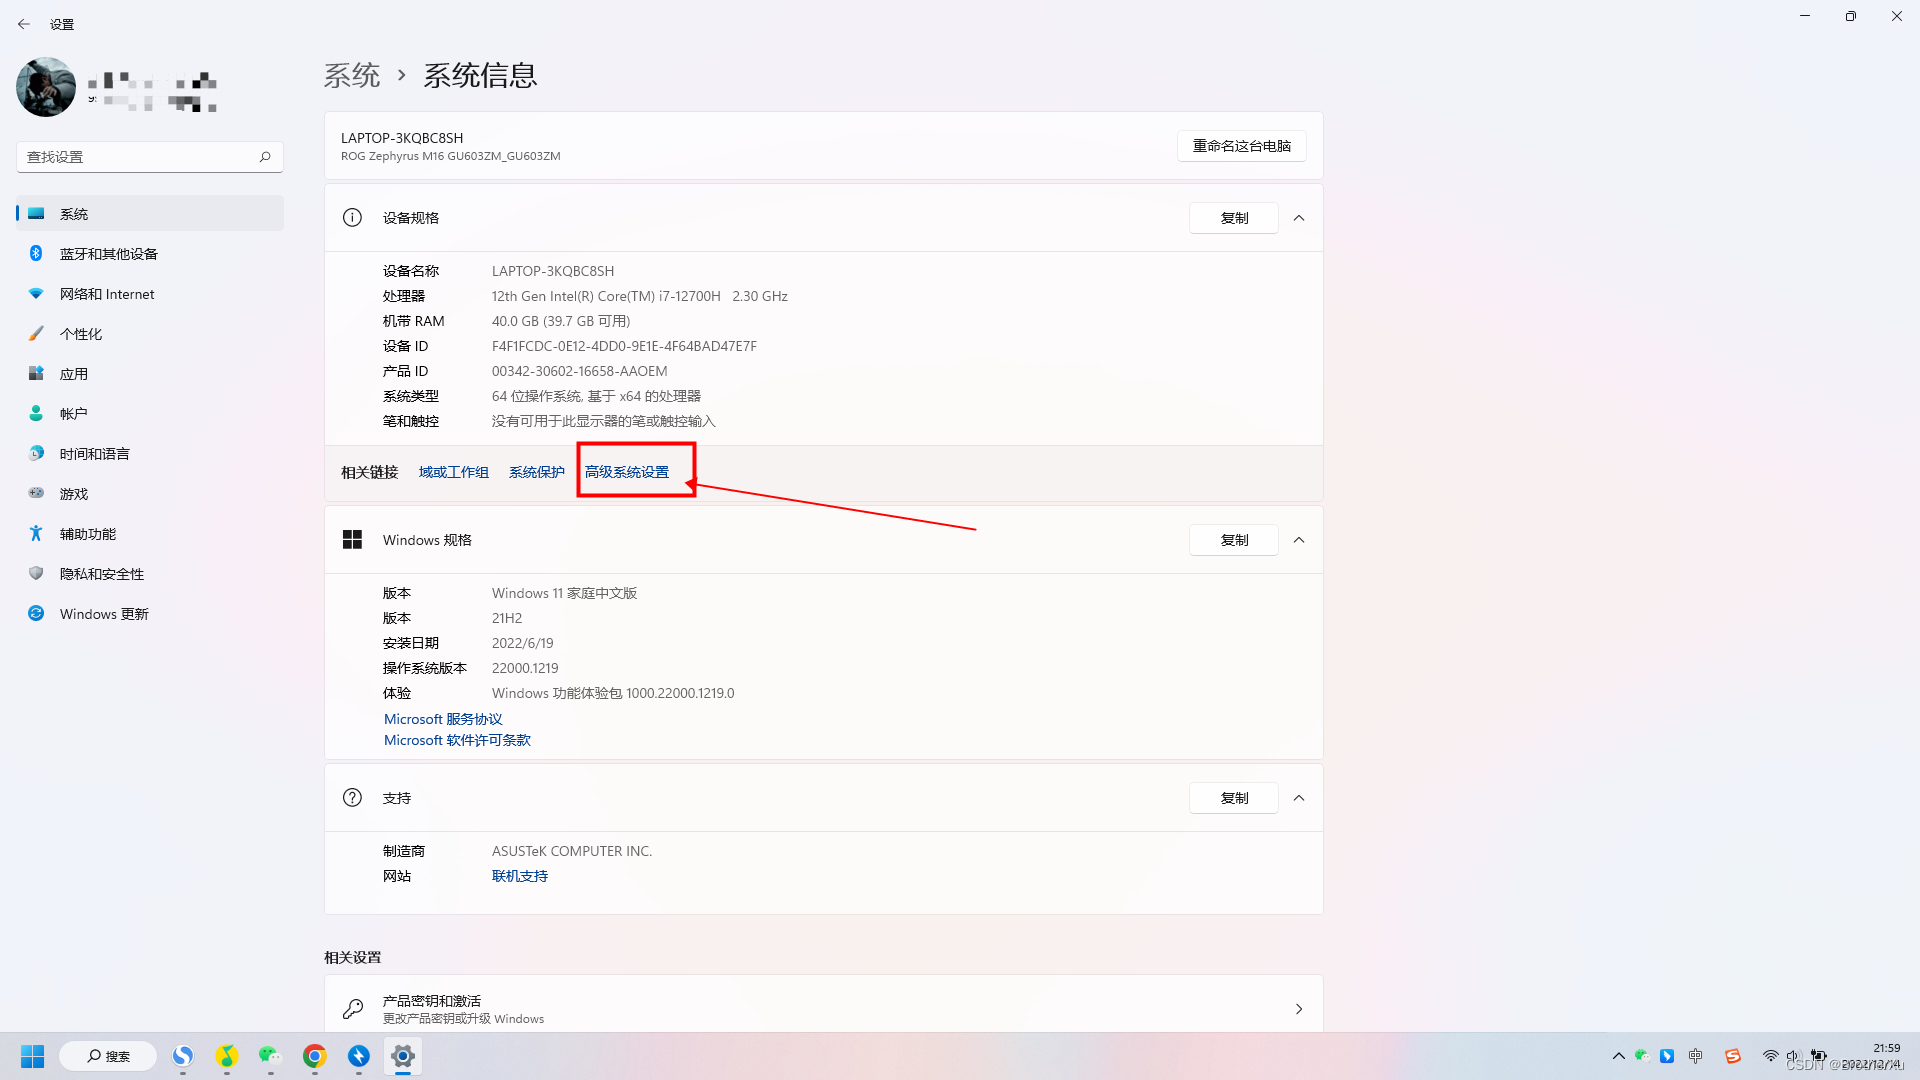Open 网络和 Internet in the sidebar

150,294
